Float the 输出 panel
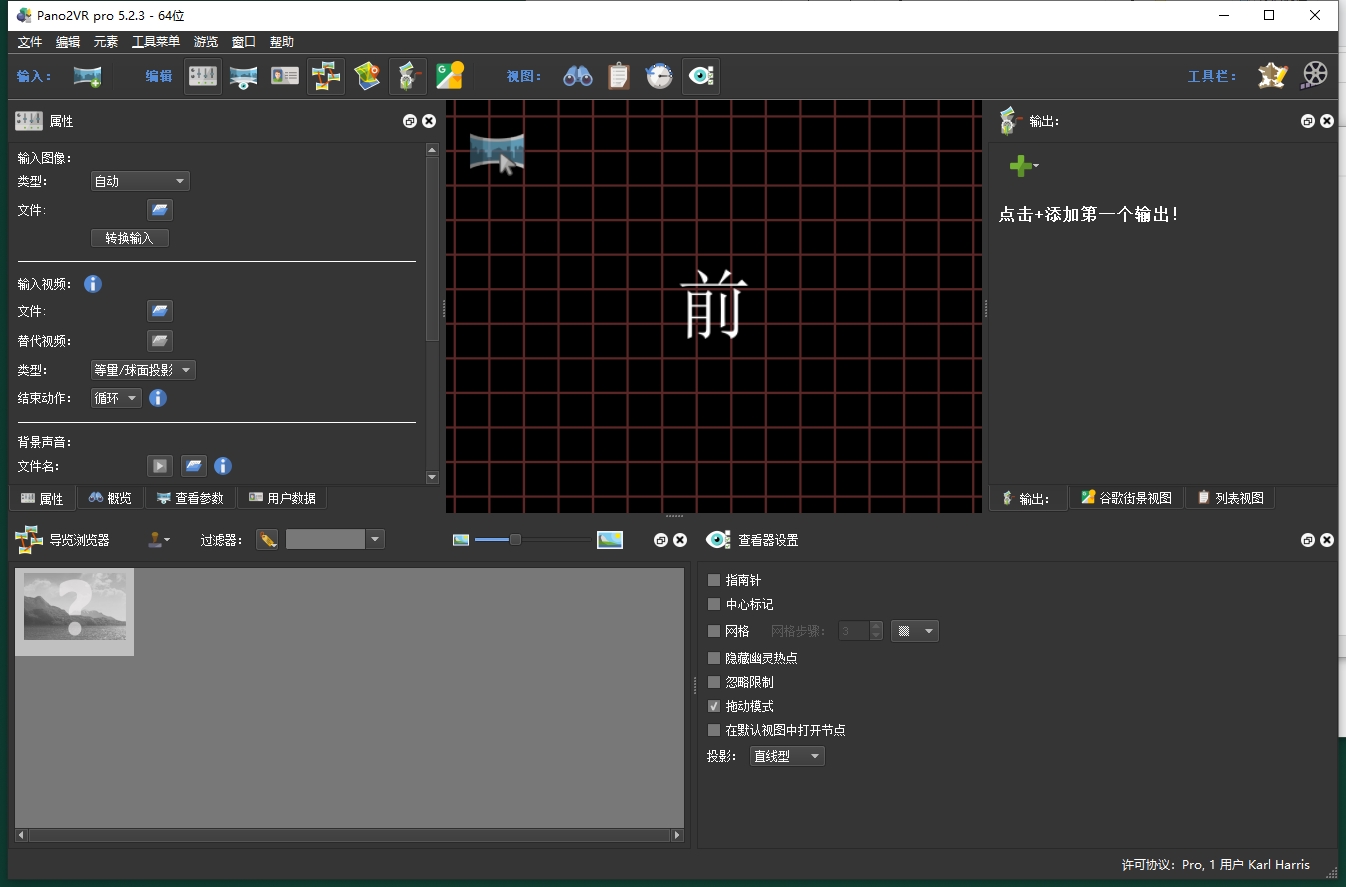 tap(1308, 121)
